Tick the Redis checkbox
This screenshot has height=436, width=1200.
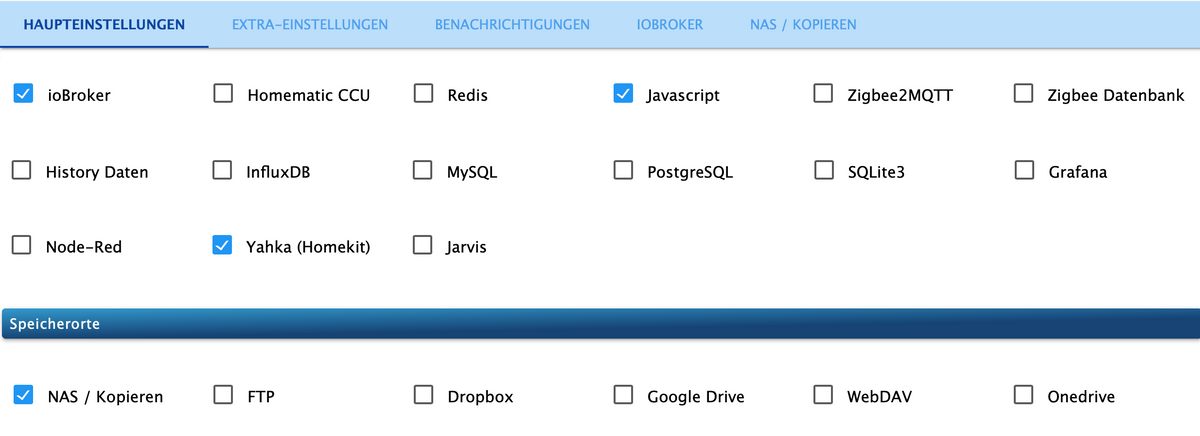[424, 94]
